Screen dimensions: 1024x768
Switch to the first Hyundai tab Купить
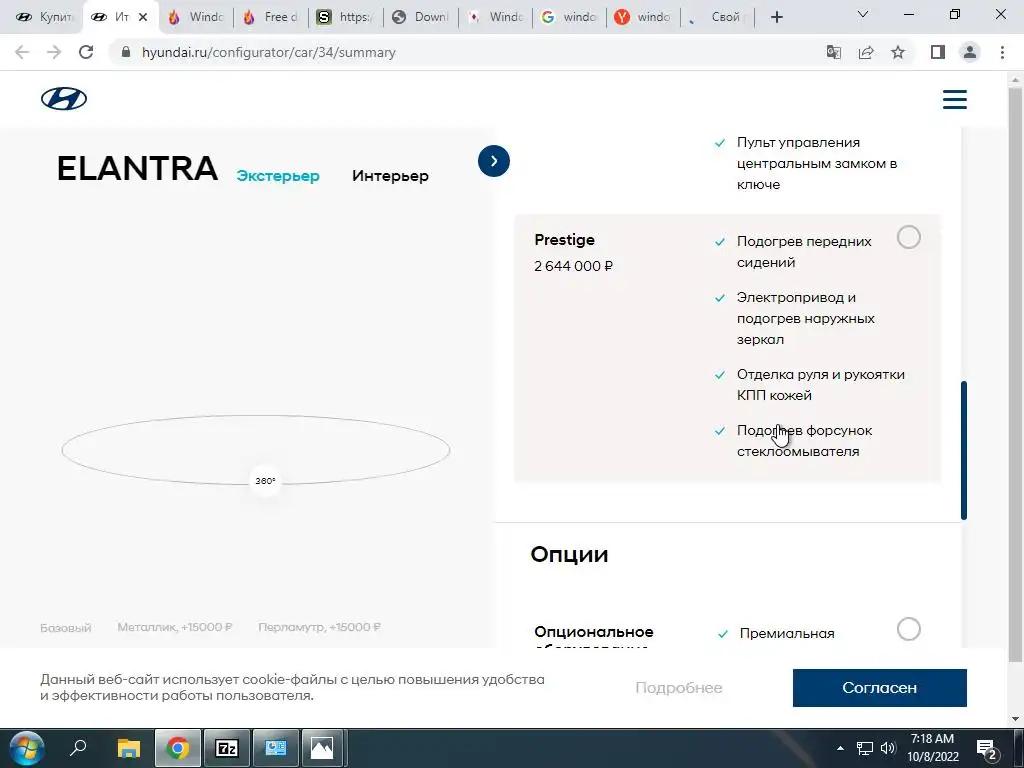(x=44, y=17)
